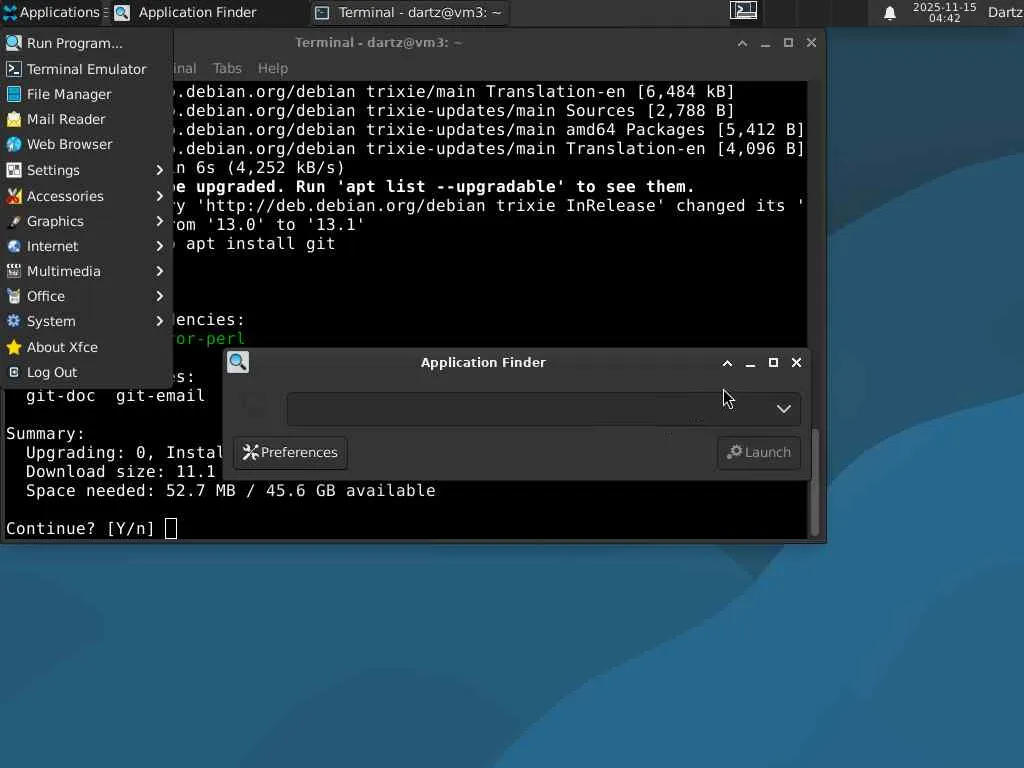This screenshot has width=1024, height=768.
Task: Launch Terminal Emulator from the menu
Action: click(86, 69)
